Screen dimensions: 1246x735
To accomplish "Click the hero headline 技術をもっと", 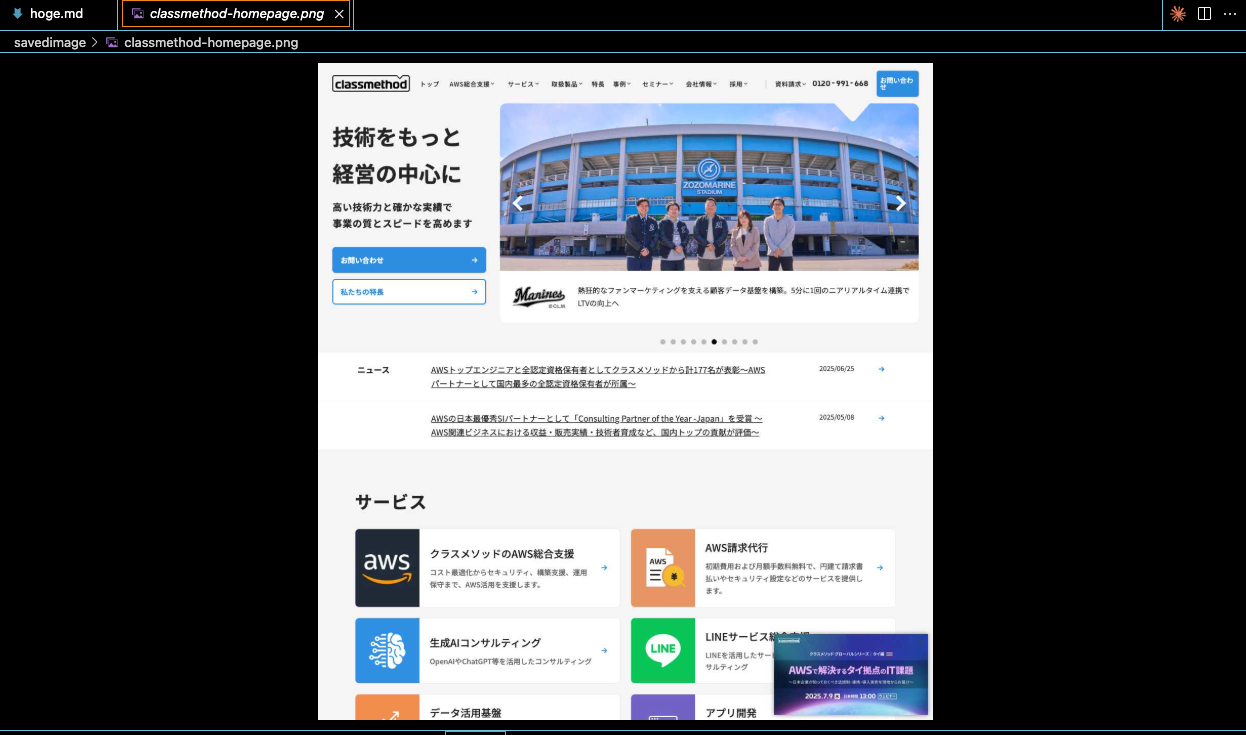I will [x=397, y=137].
